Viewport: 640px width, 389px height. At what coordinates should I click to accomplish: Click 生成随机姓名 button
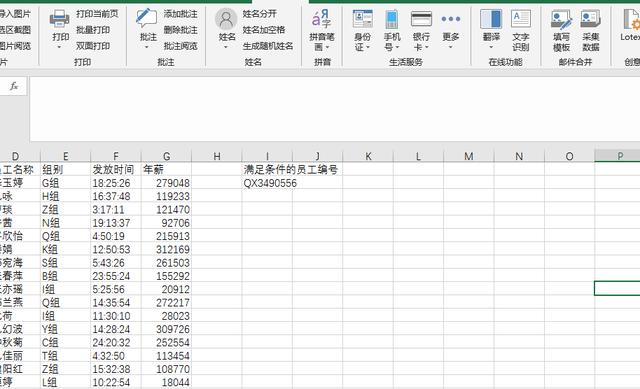click(268, 46)
